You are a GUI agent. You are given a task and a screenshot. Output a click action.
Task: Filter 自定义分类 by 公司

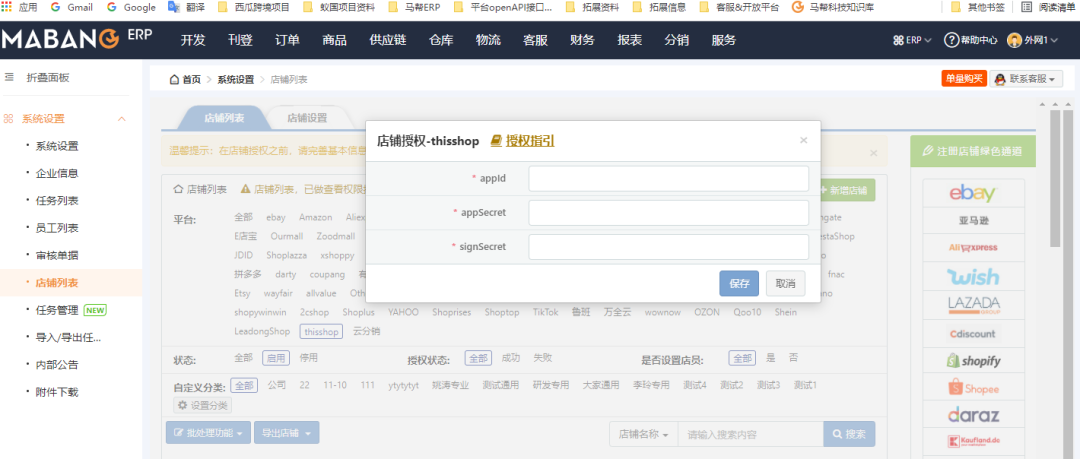coord(277,385)
